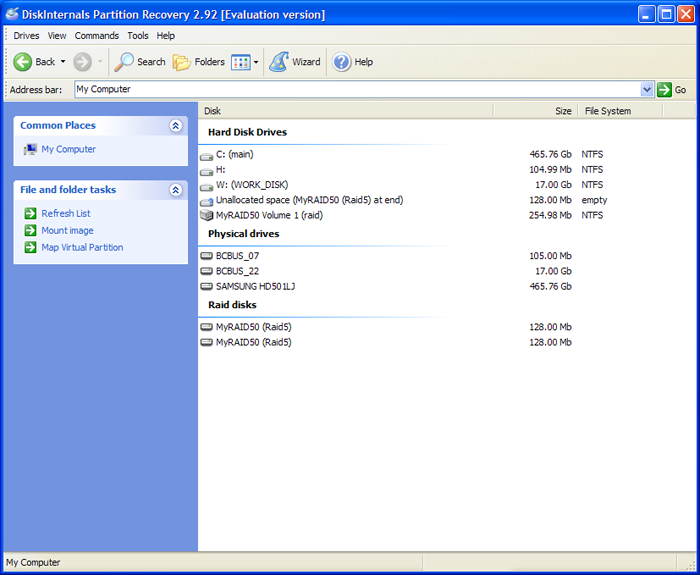700x575 pixels.
Task: Click the 104.99 Mb size value
Action: point(550,170)
